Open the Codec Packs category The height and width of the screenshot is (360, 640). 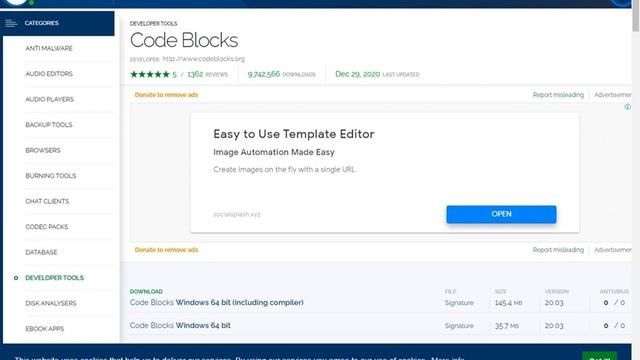click(47, 227)
